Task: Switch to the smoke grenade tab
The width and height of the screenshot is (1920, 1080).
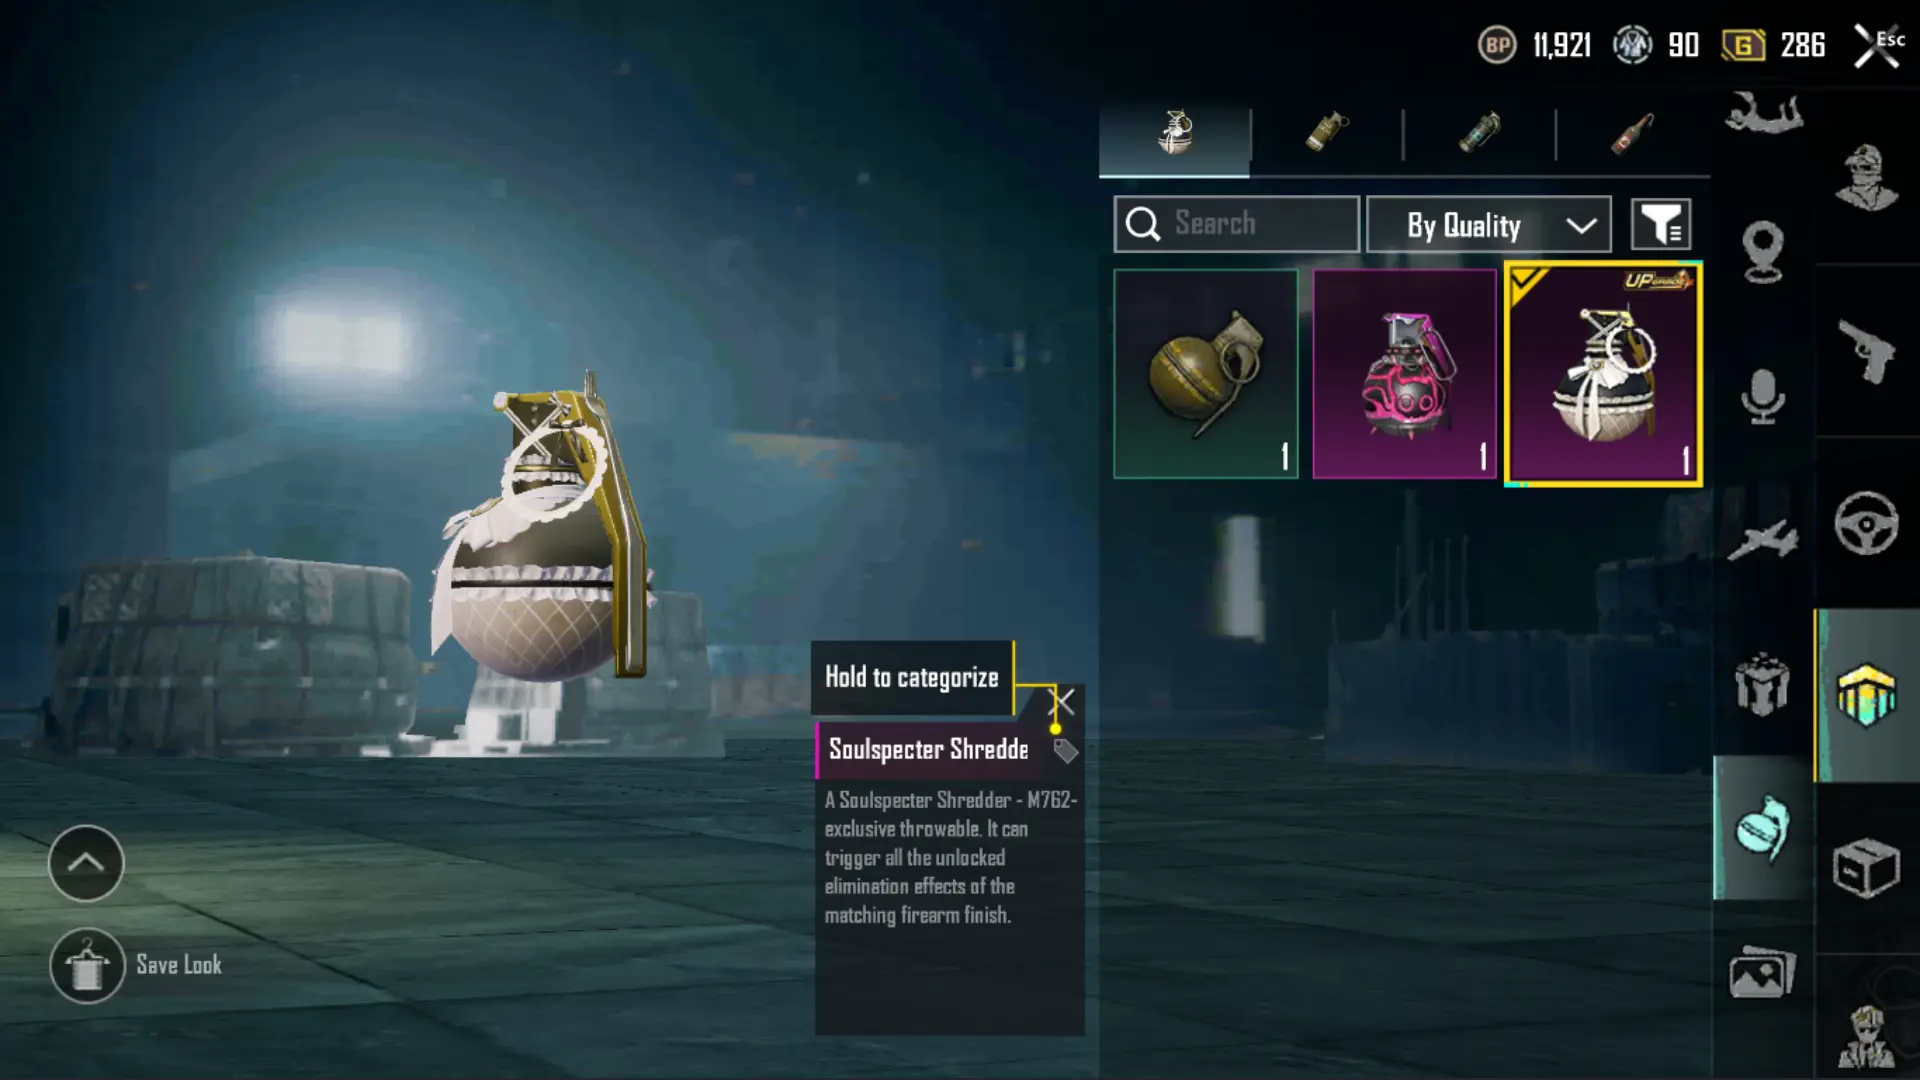Action: click(x=1327, y=135)
